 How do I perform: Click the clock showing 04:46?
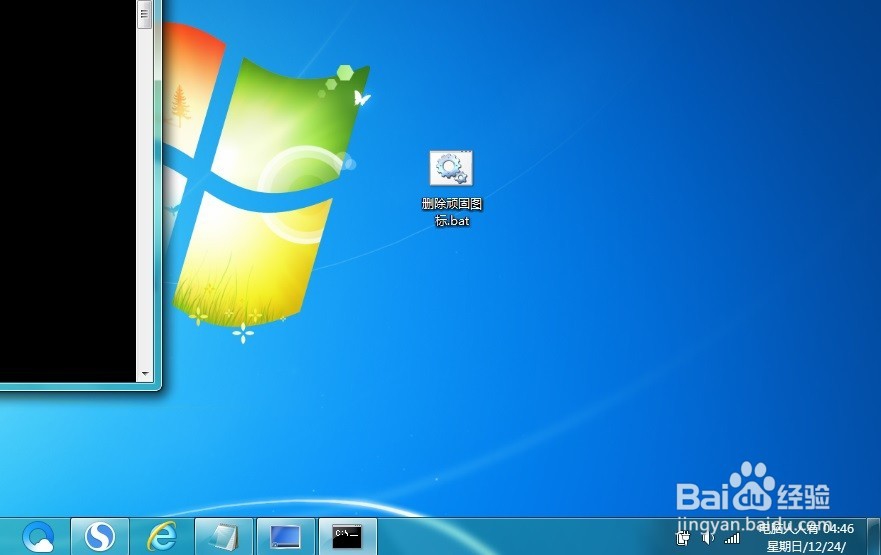pyautogui.click(x=838, y=529)
